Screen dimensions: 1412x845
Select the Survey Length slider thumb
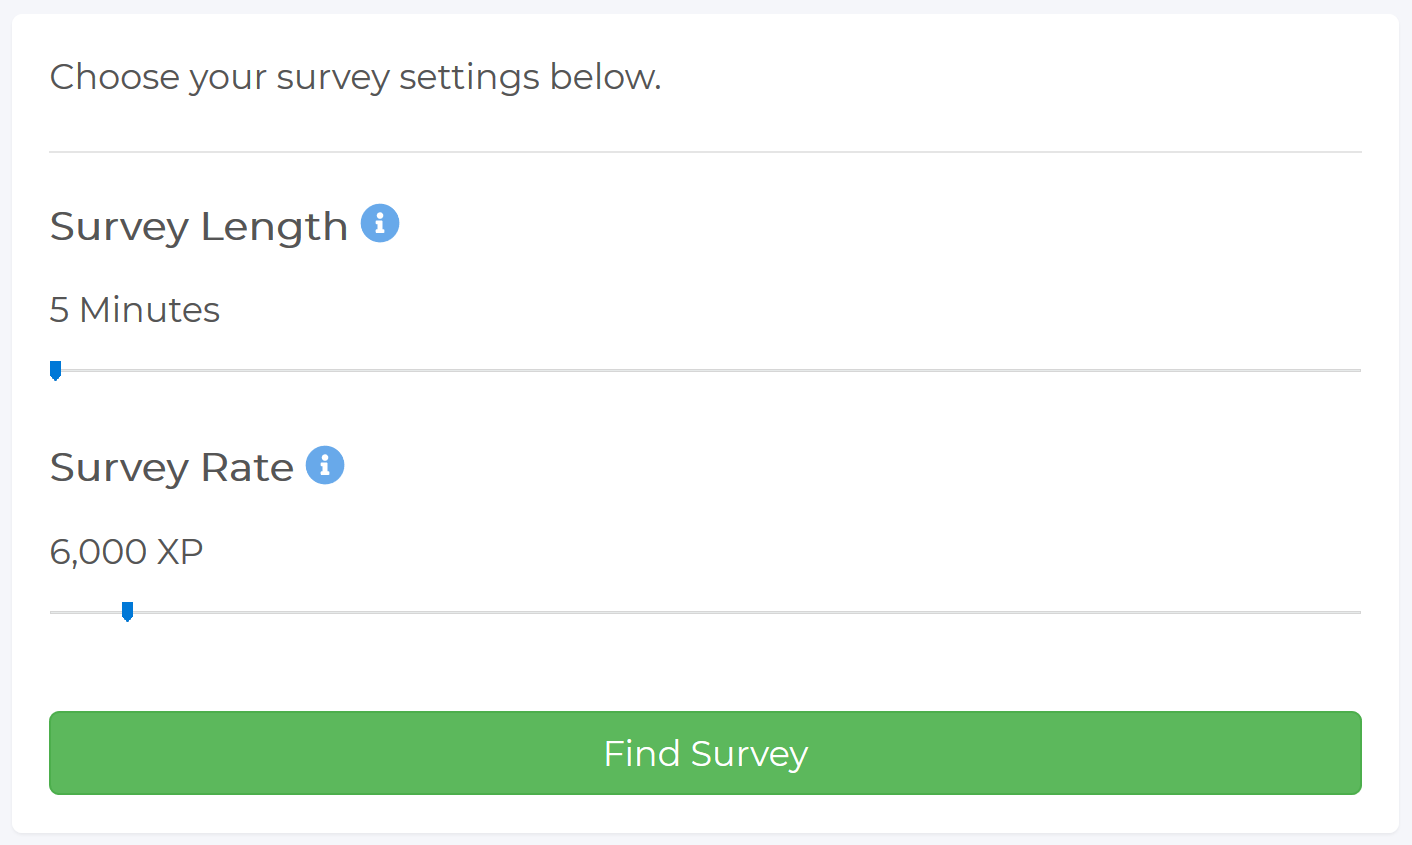coord(56,371)
